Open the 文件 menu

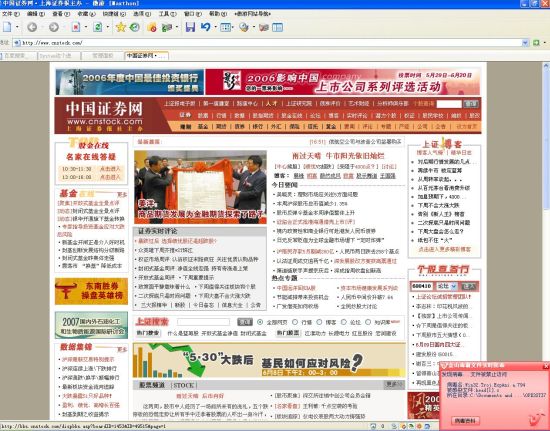pyautogui.click(x=11, y=14)
